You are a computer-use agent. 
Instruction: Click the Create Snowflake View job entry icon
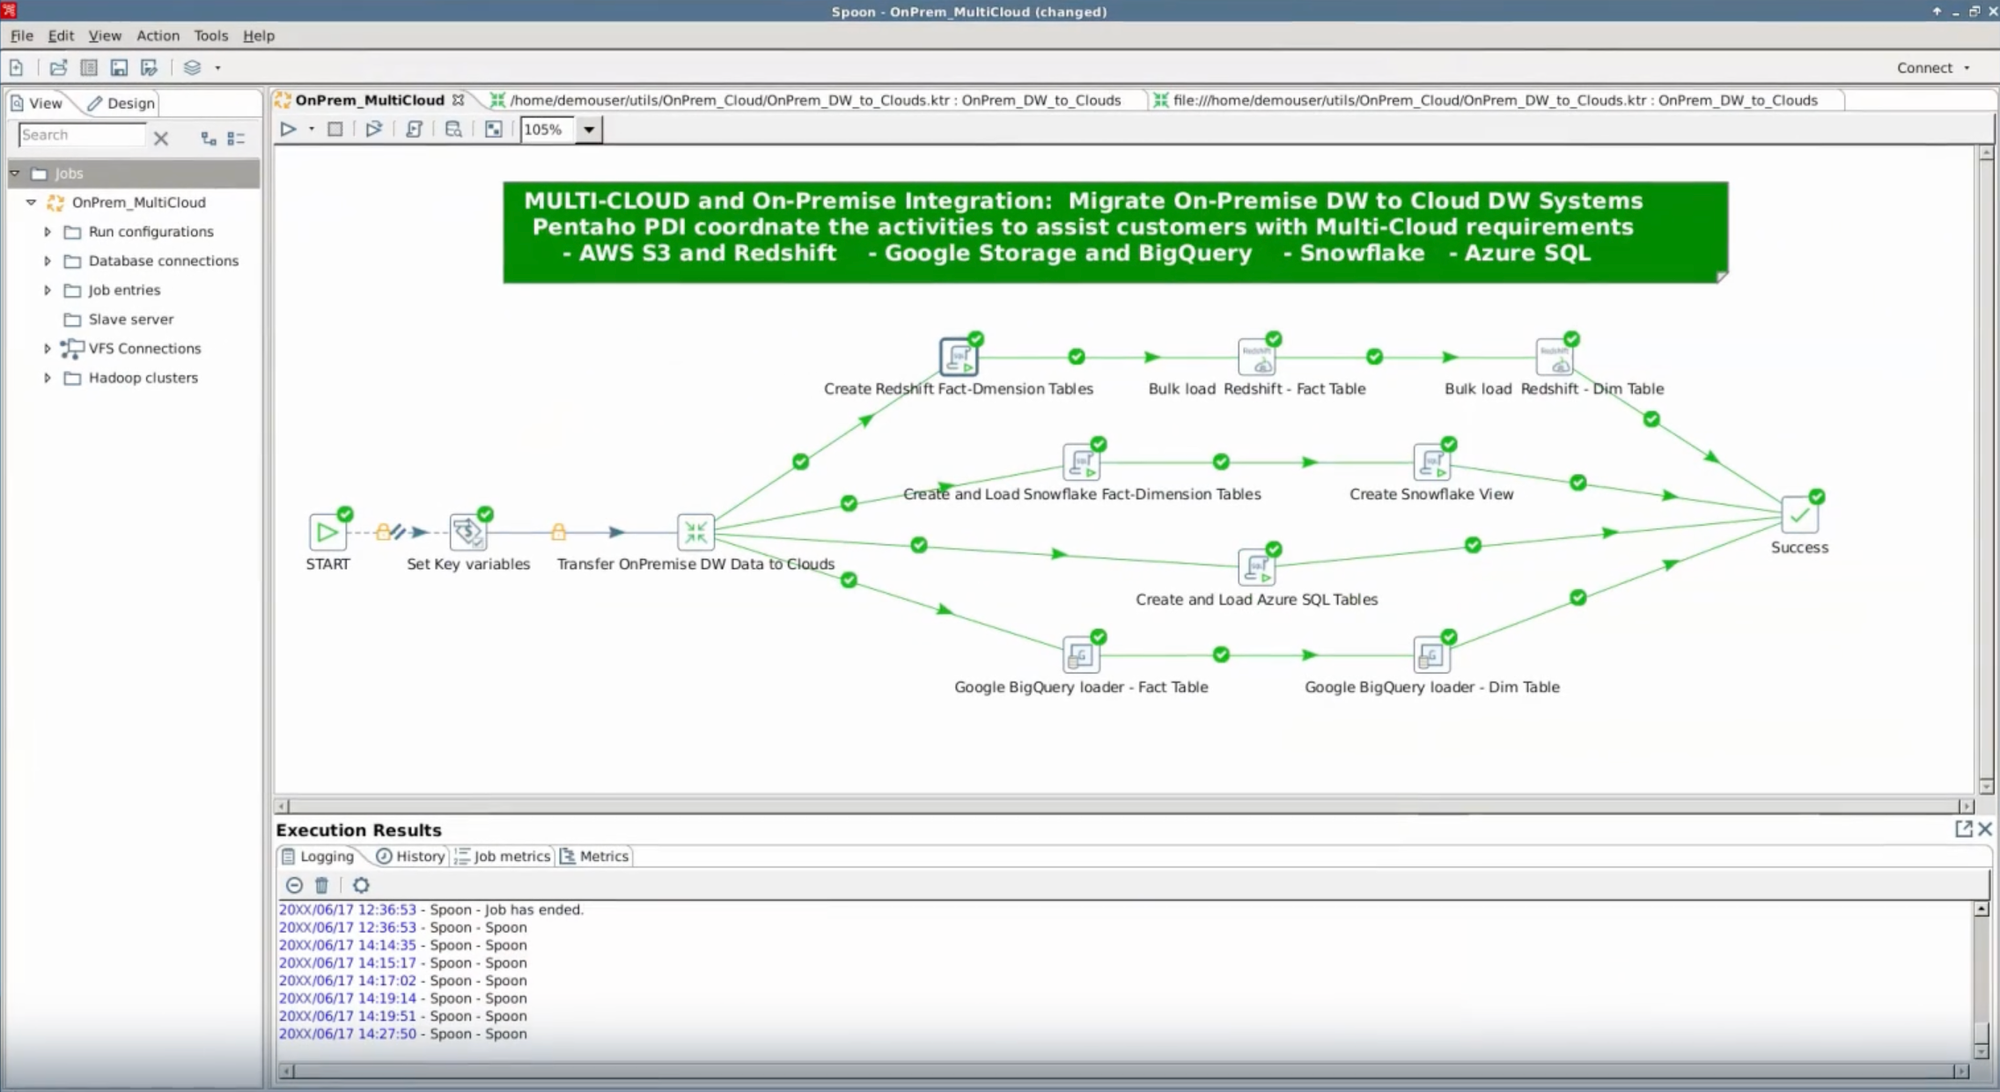(x=1431, y=463)
